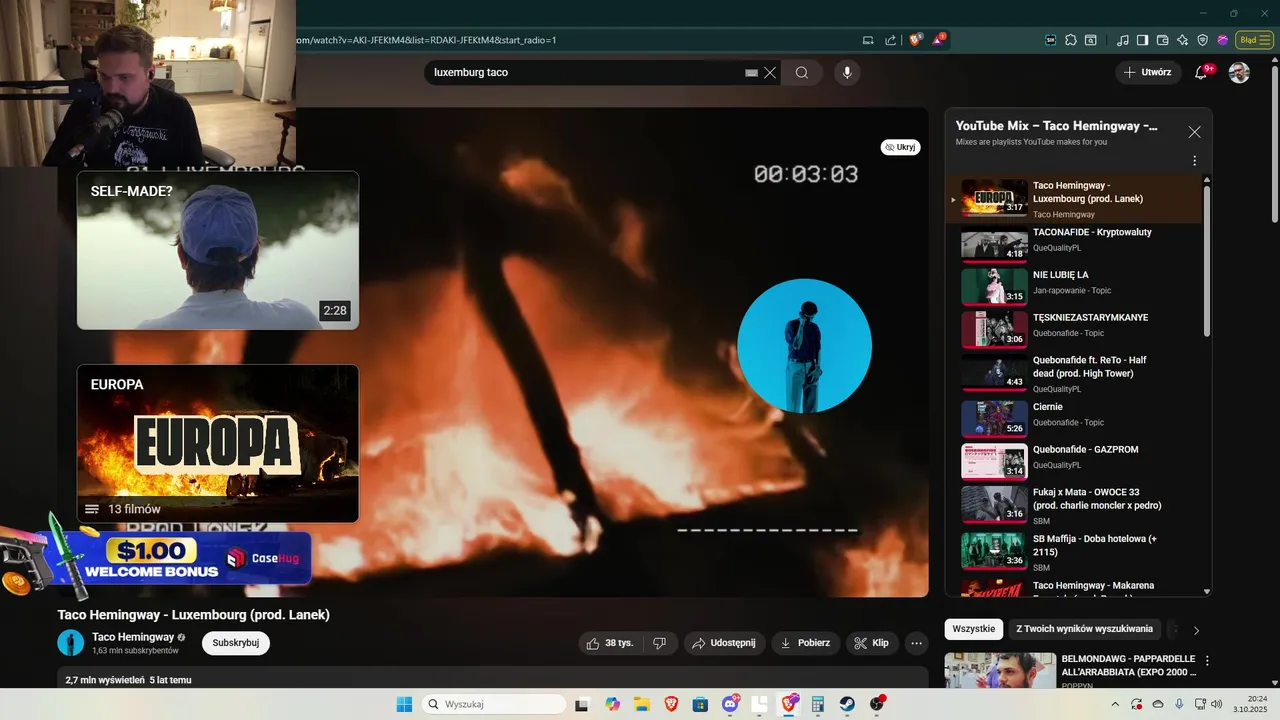Play Quebonafide ft. ReTo - Half dead
This screenshot has height=720, width=1280.
1073,373
